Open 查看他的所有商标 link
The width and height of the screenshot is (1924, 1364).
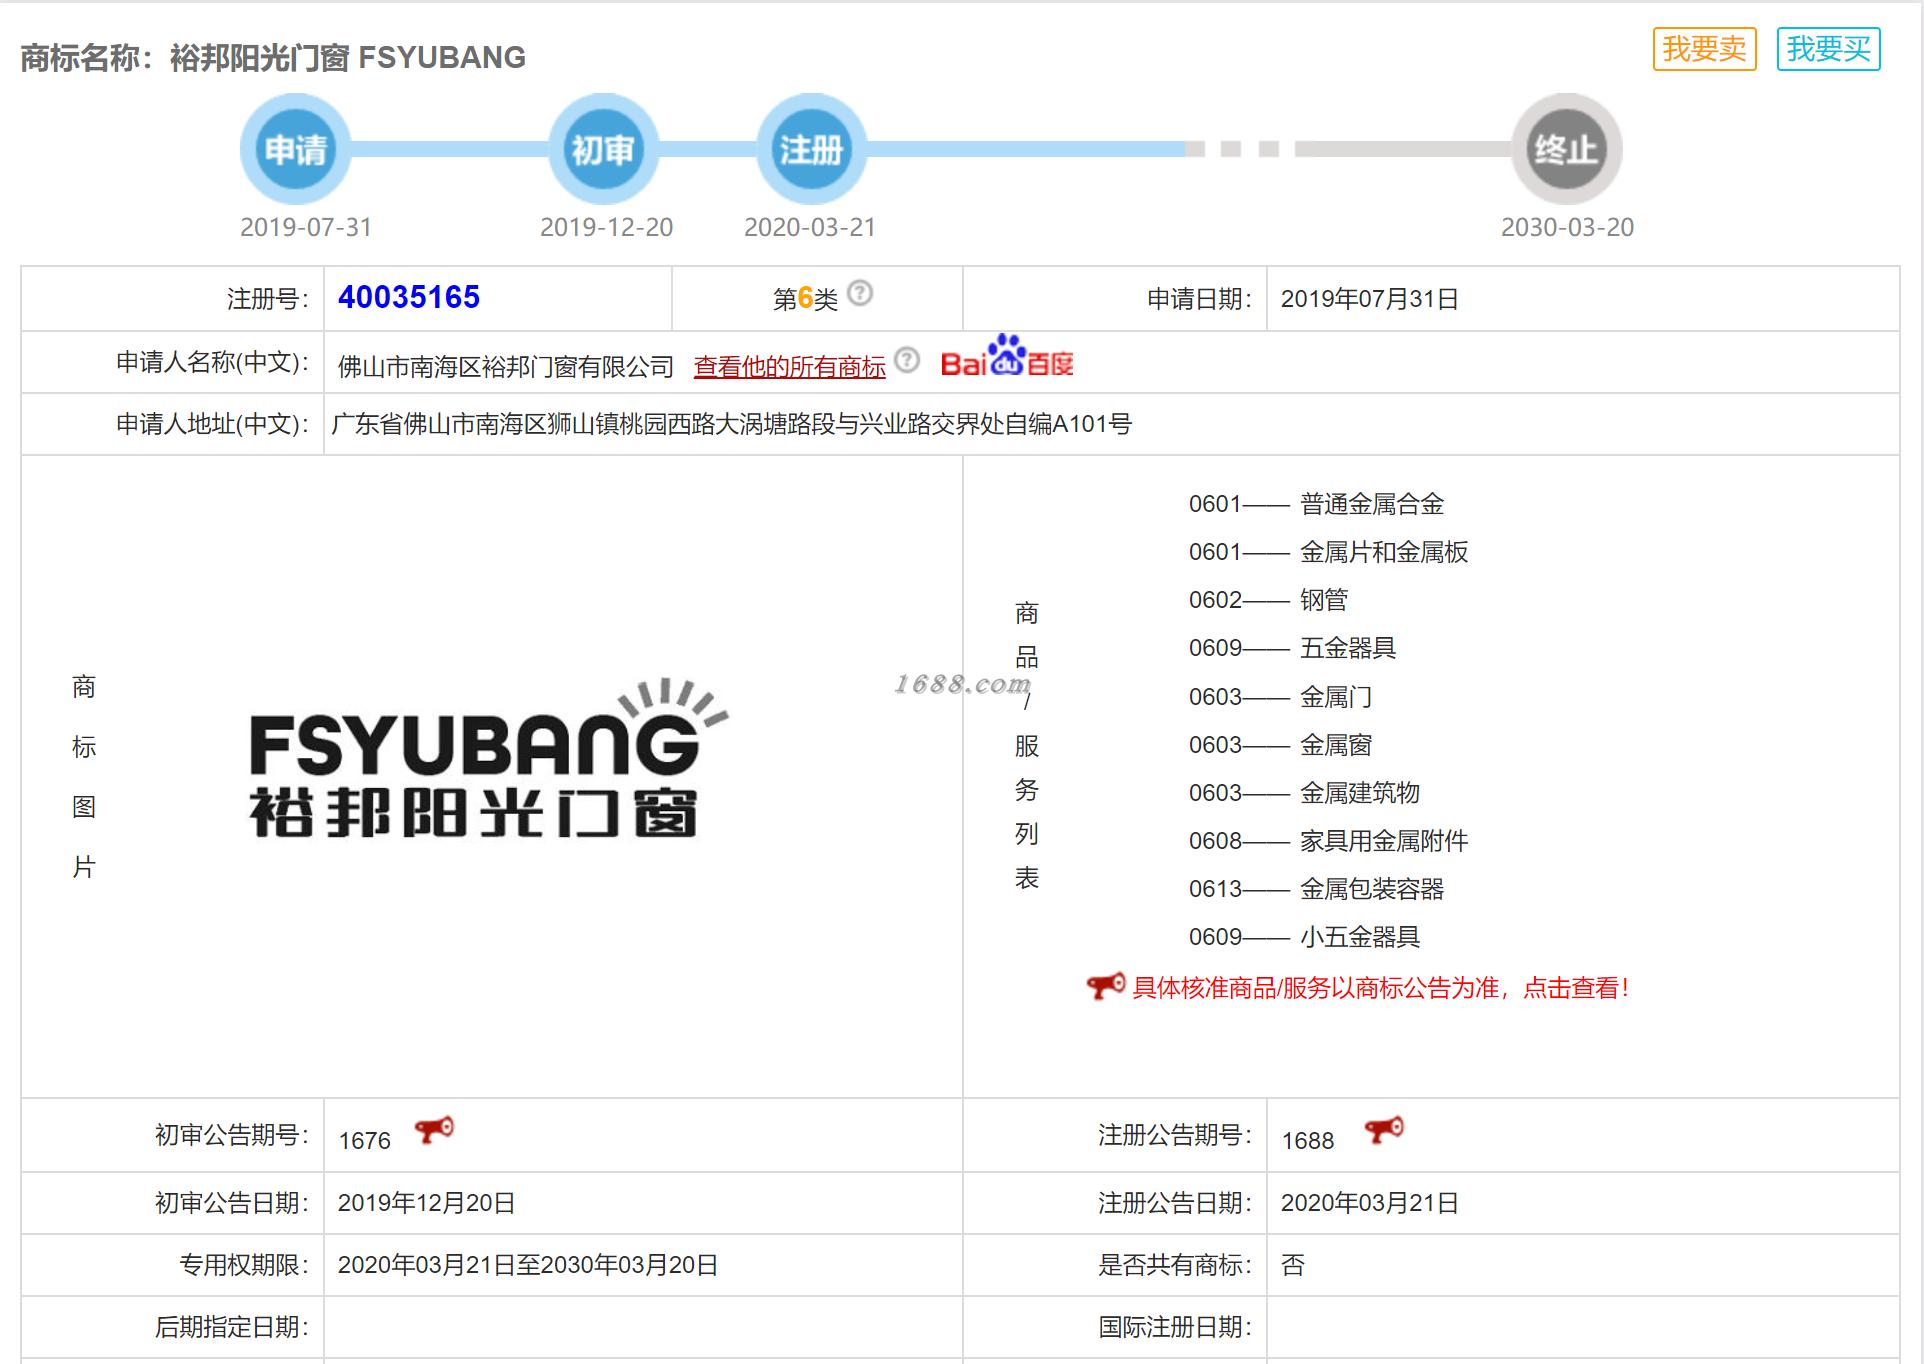coord(789,367)
